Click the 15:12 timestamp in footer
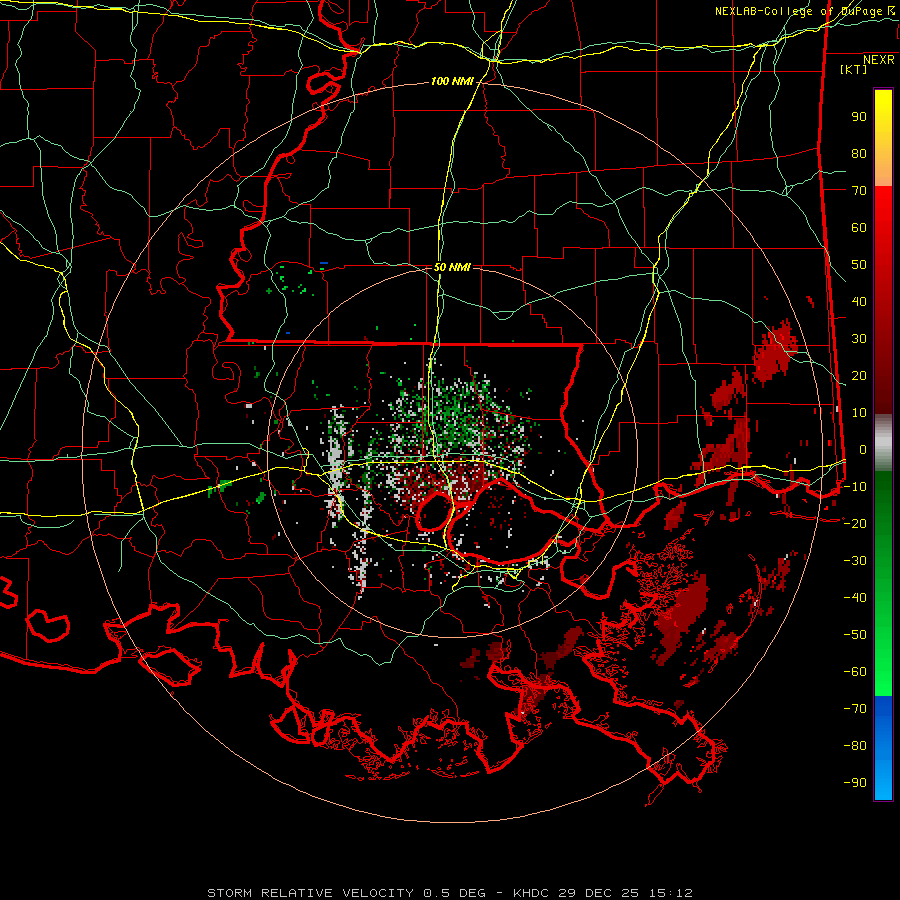Viewport: 900px width, 900px height. coord(671,893)
